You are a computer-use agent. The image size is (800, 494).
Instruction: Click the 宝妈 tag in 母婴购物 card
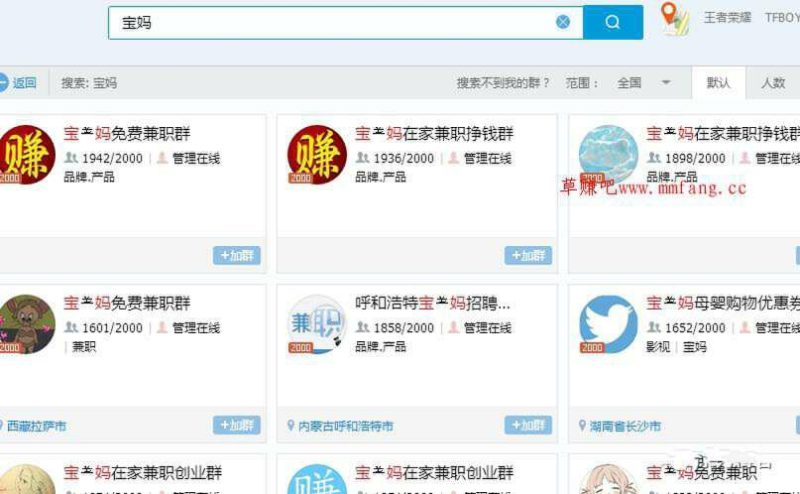(x=695, y=347)
